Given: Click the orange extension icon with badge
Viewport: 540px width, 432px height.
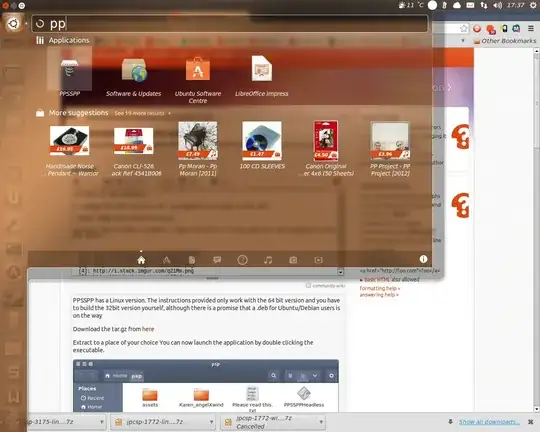Looking at the screenshot, I should (x=491, y=29).
